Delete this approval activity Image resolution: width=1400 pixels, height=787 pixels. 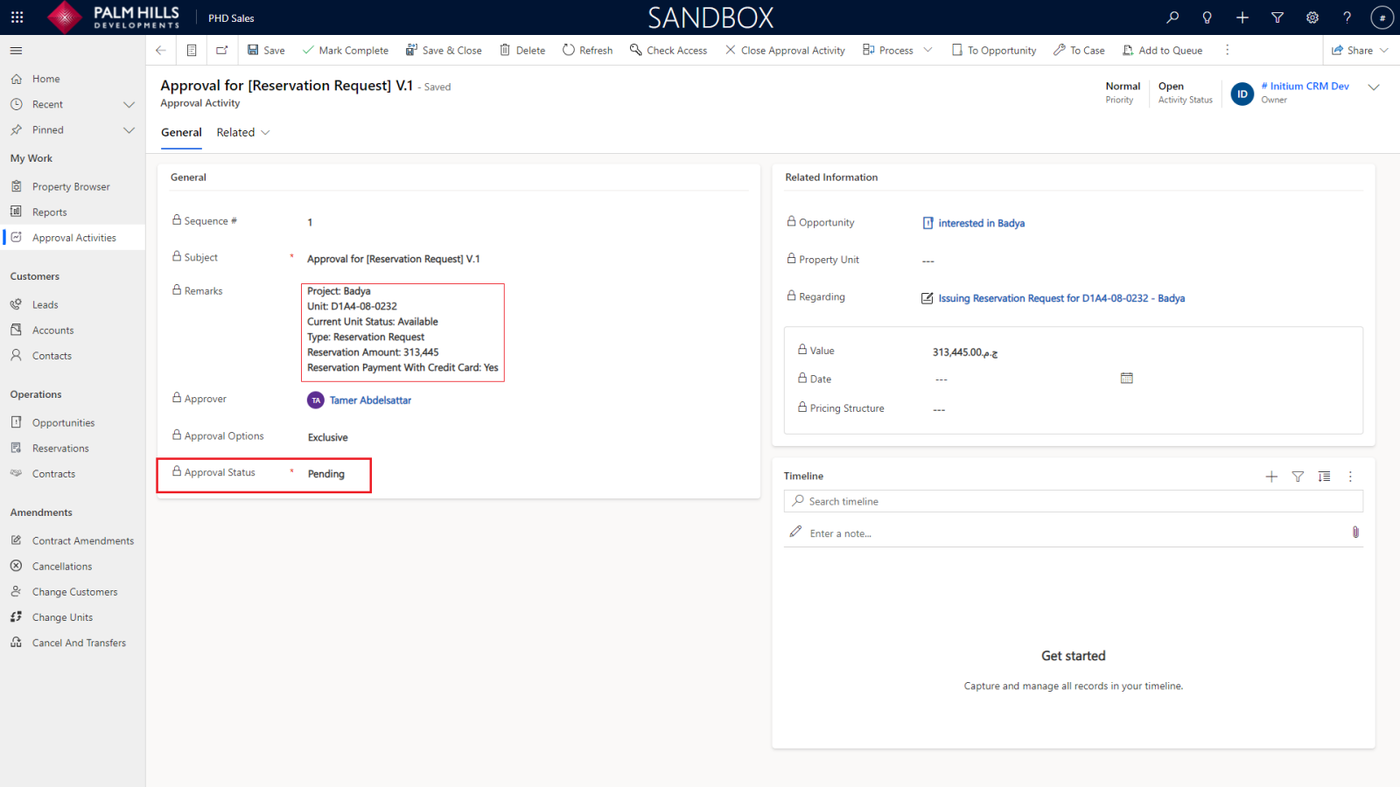pos(522,50)
